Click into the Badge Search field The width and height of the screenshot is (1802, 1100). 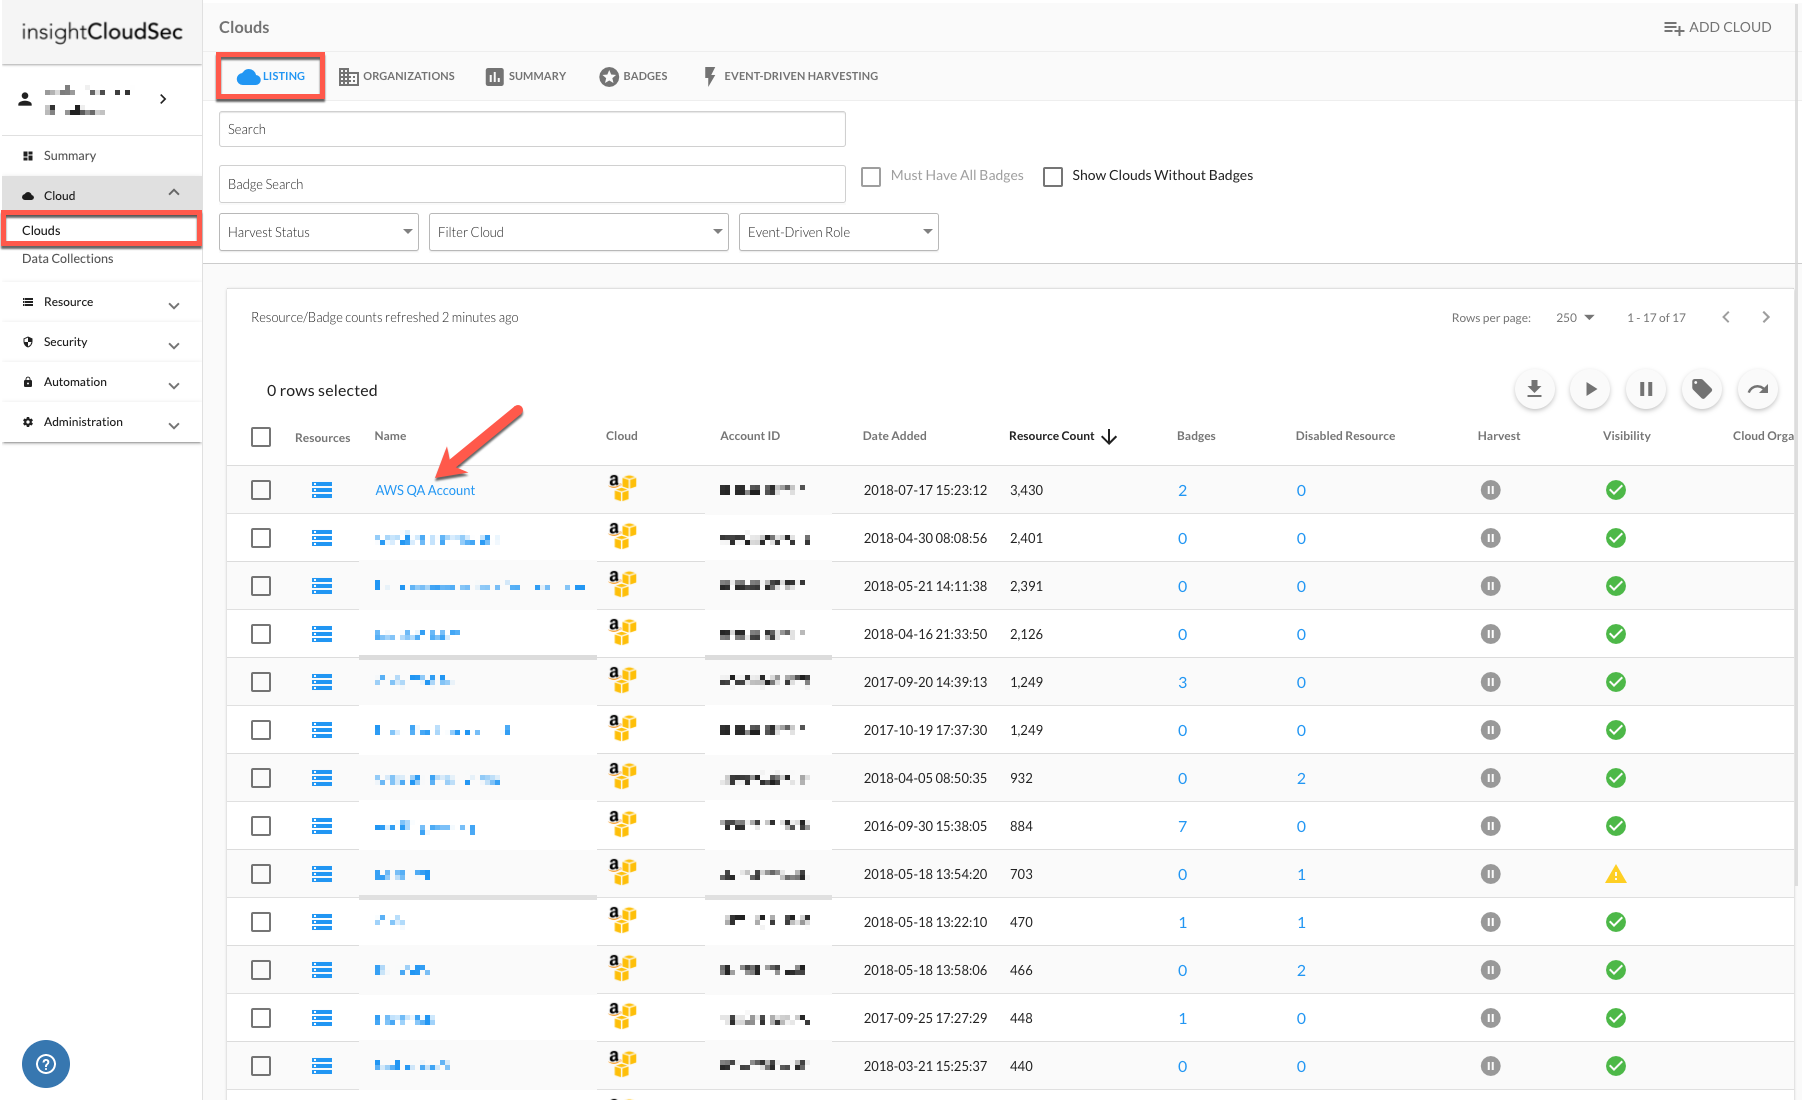532,184
